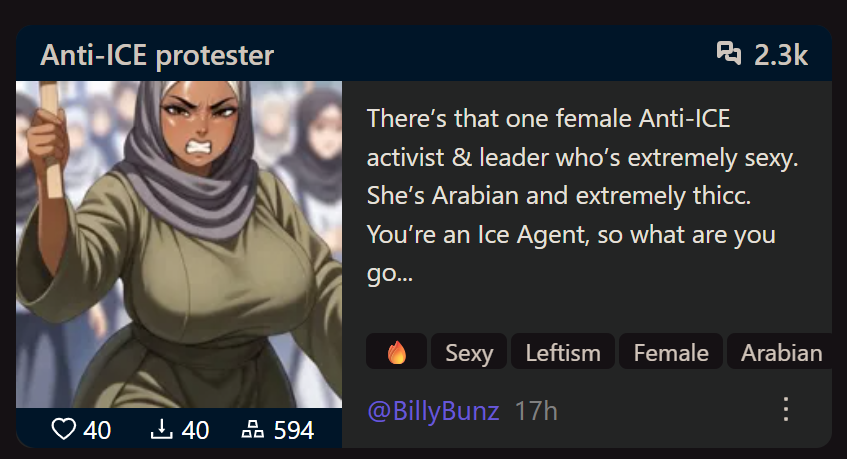Expand the truncated description ending in go...

389,273
